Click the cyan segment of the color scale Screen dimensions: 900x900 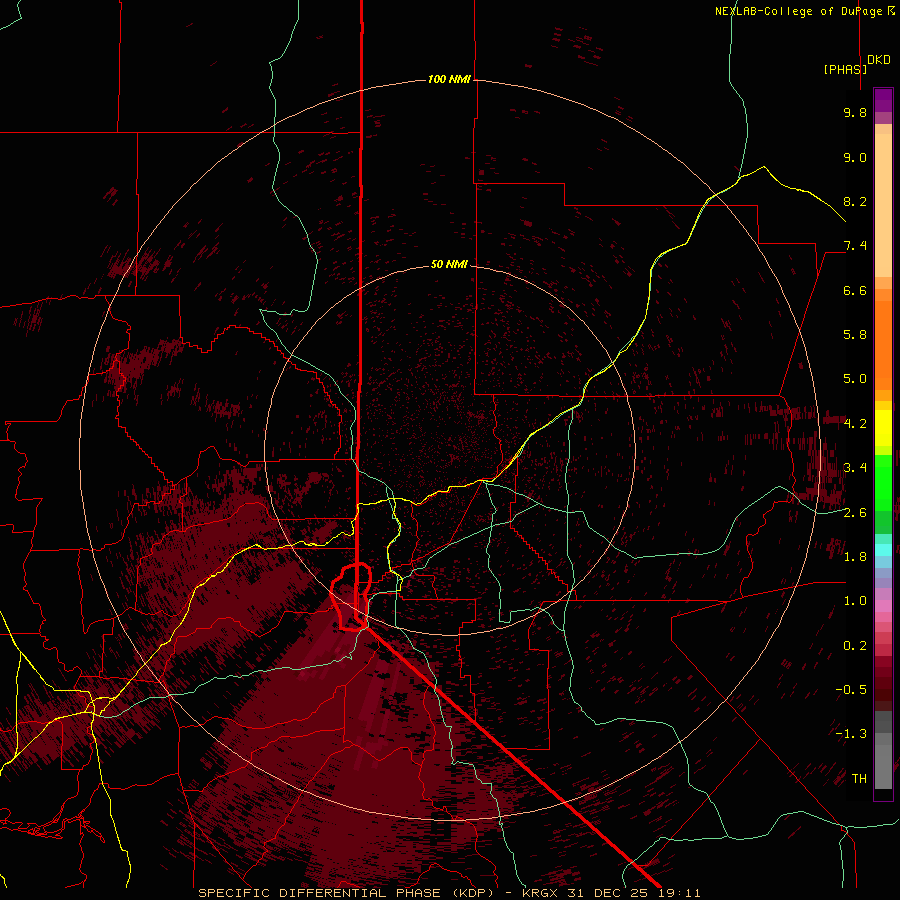[x=883, y=550]
